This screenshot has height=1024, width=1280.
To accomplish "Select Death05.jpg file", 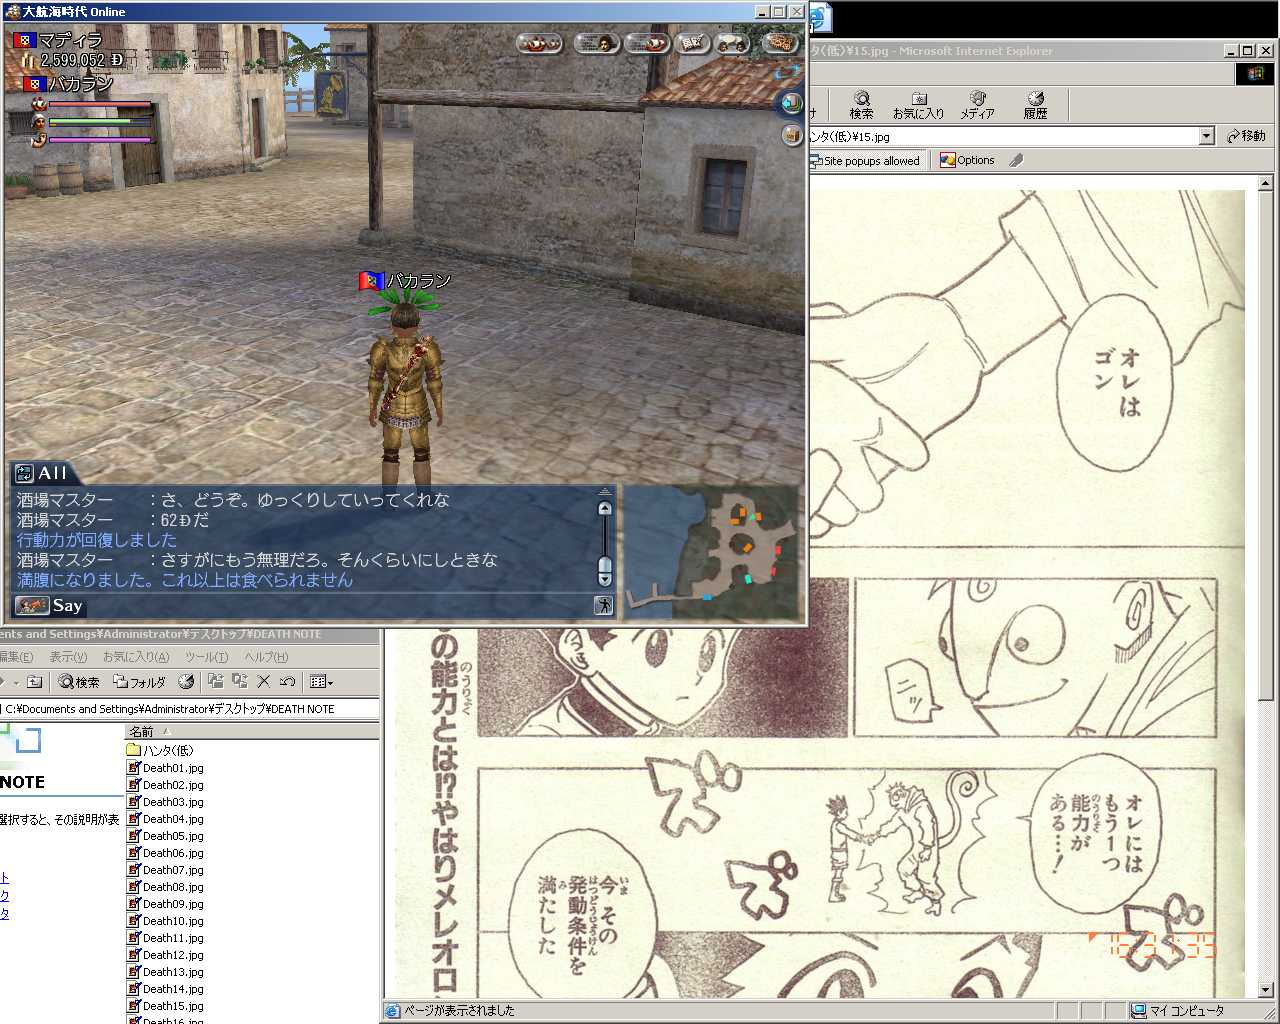I will pyautogui.click(x=165, y=836).
